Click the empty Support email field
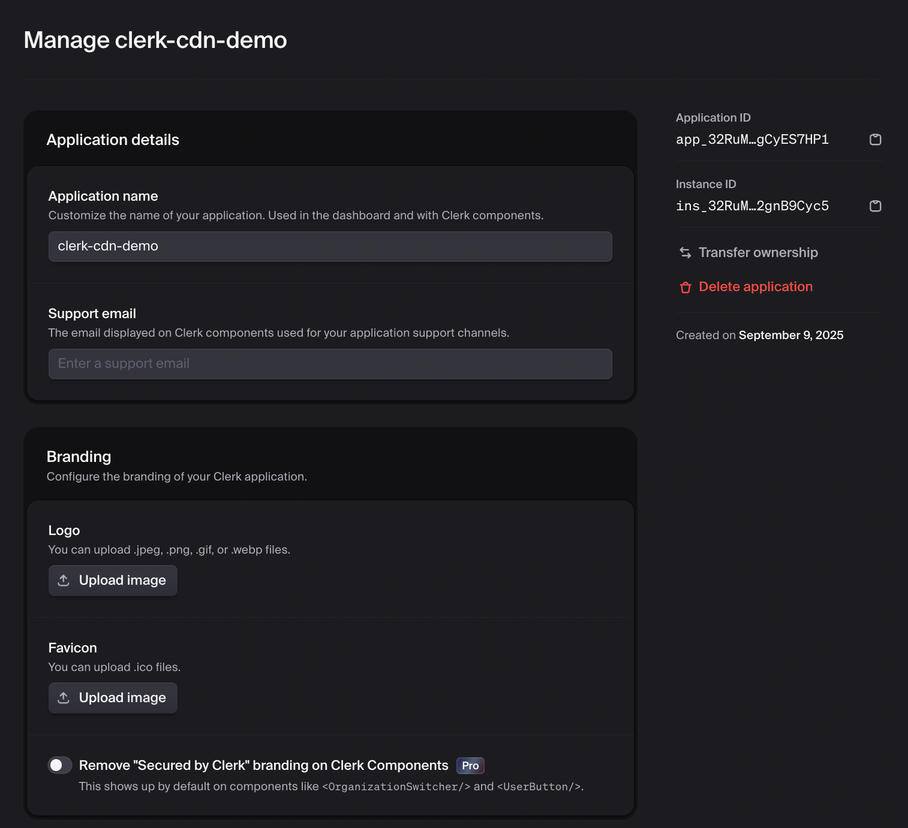The image size is (908, 828). 330,363
